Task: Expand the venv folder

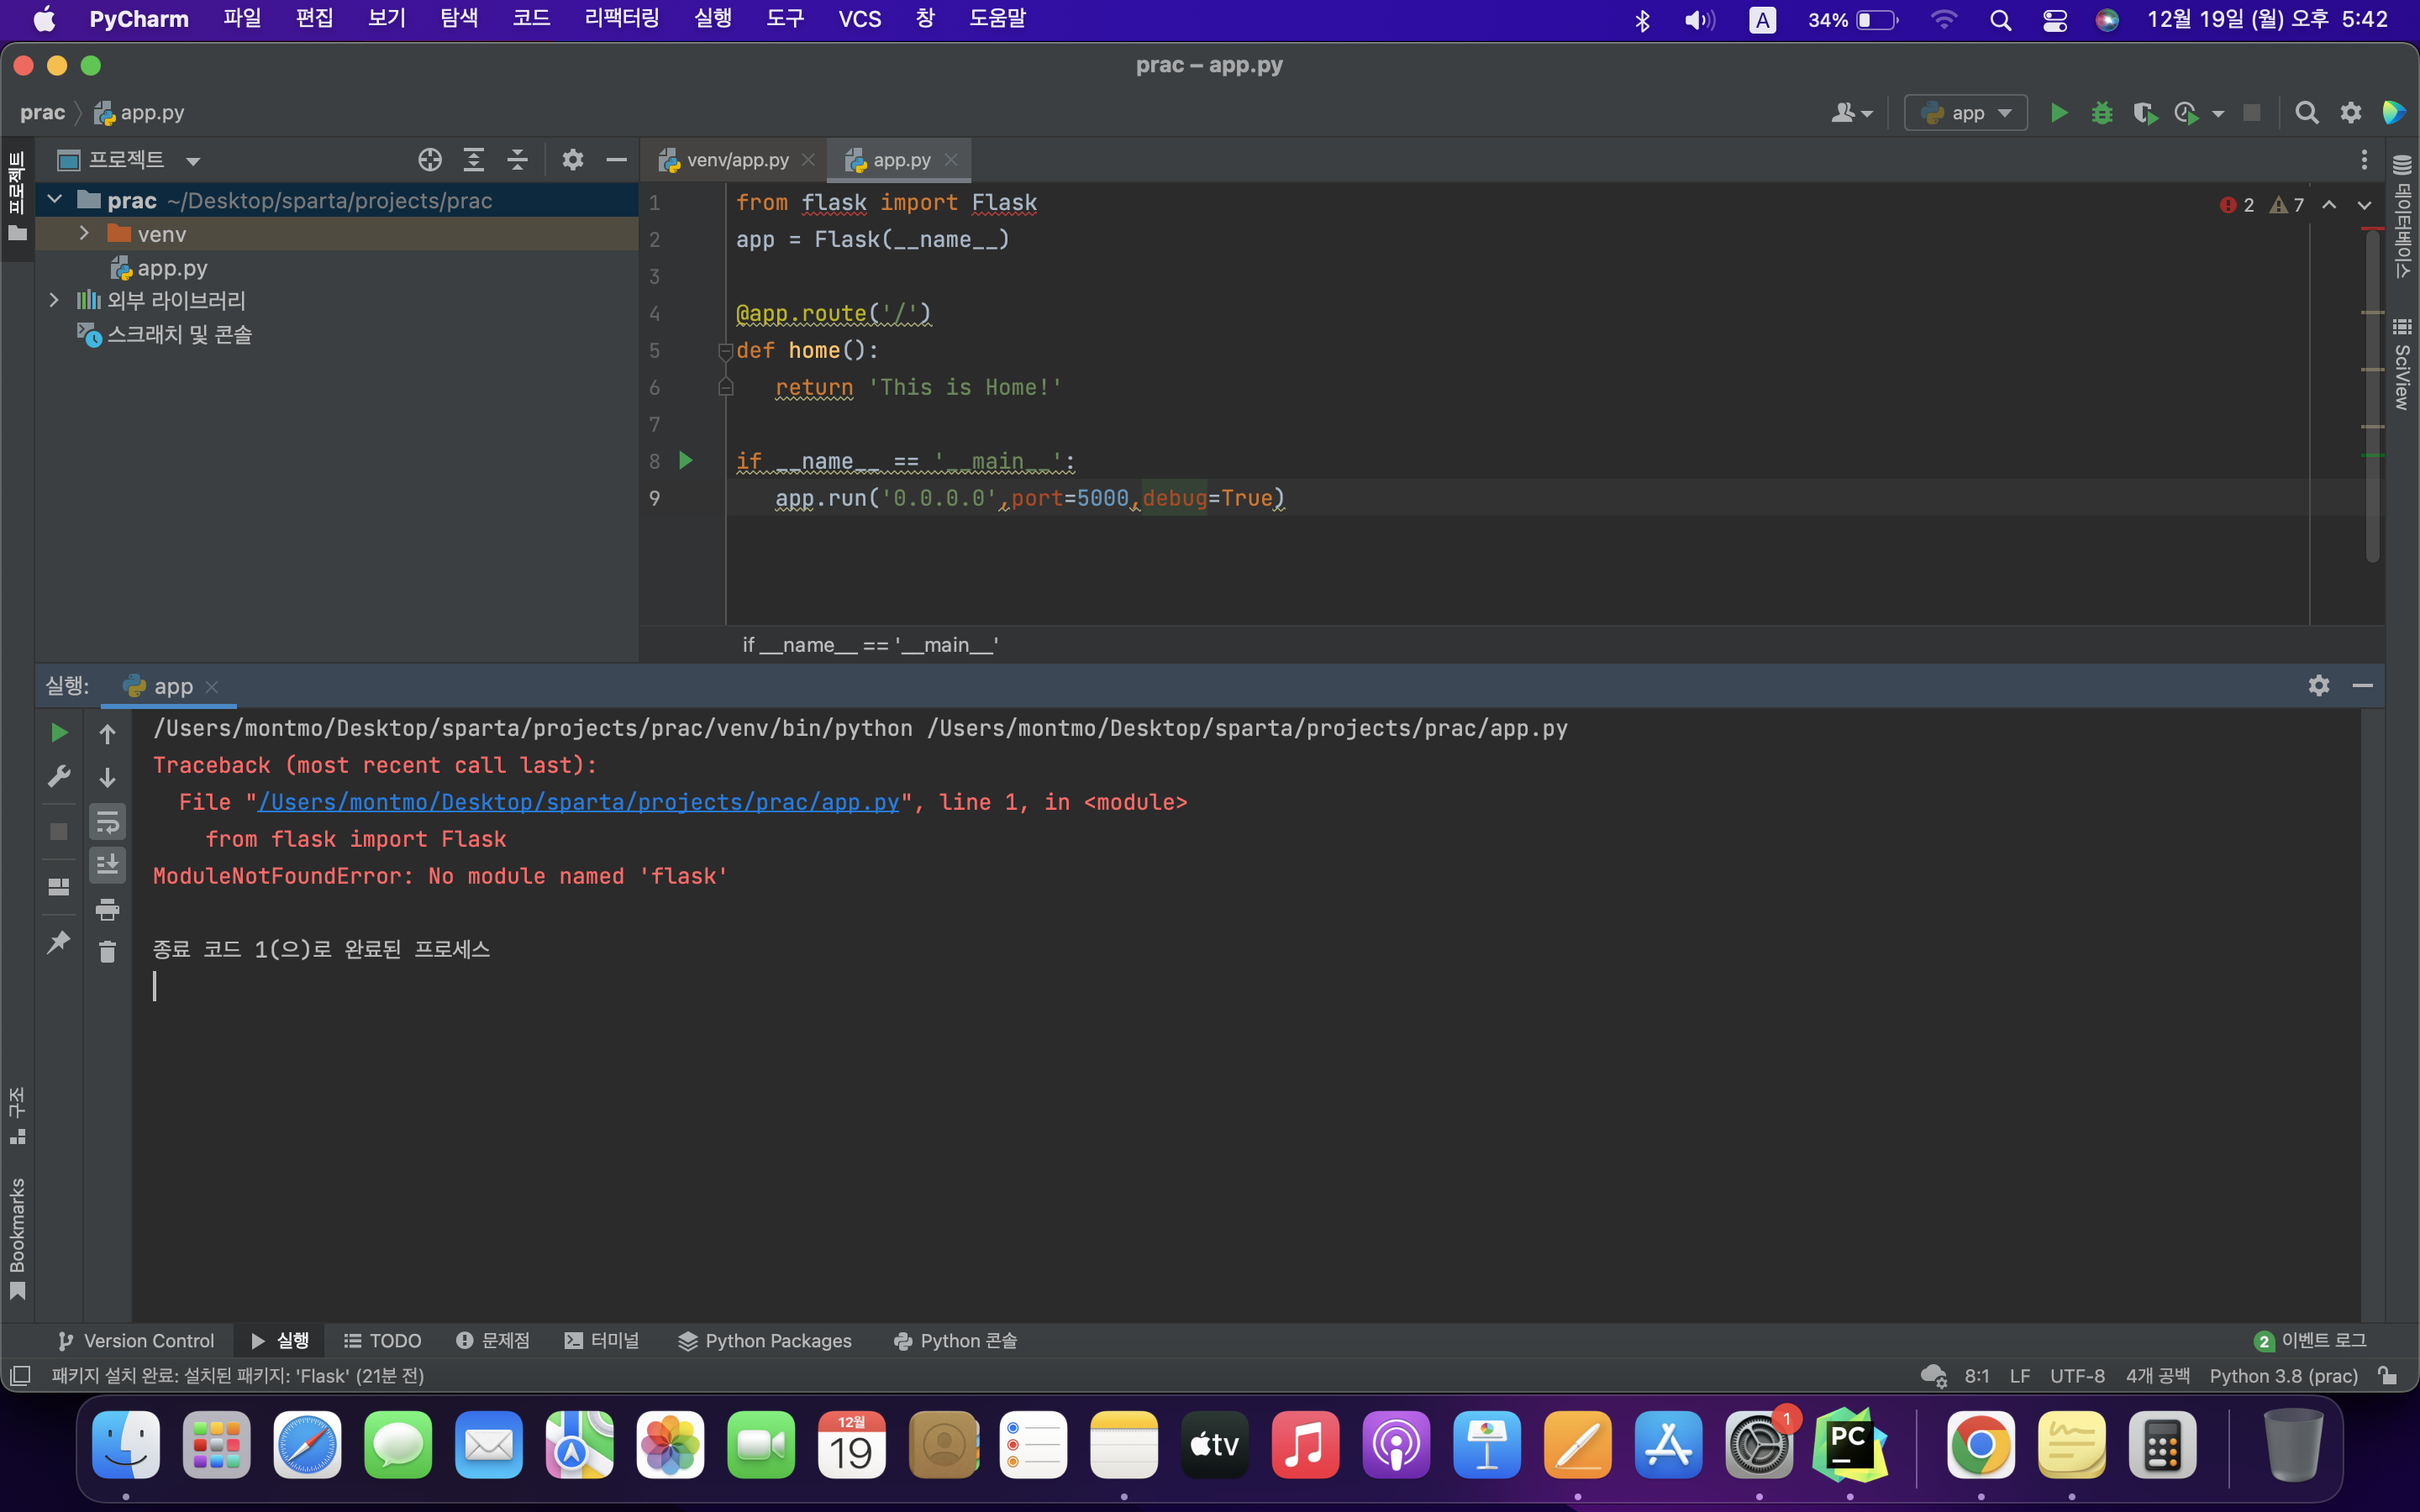Action: click(x=85, y=234)
